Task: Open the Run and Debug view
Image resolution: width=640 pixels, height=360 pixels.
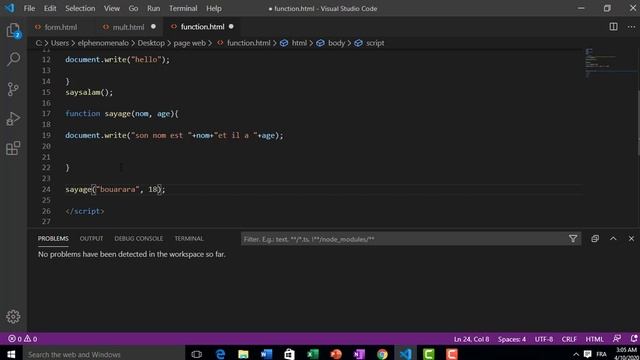Action: tap(13, 119)
